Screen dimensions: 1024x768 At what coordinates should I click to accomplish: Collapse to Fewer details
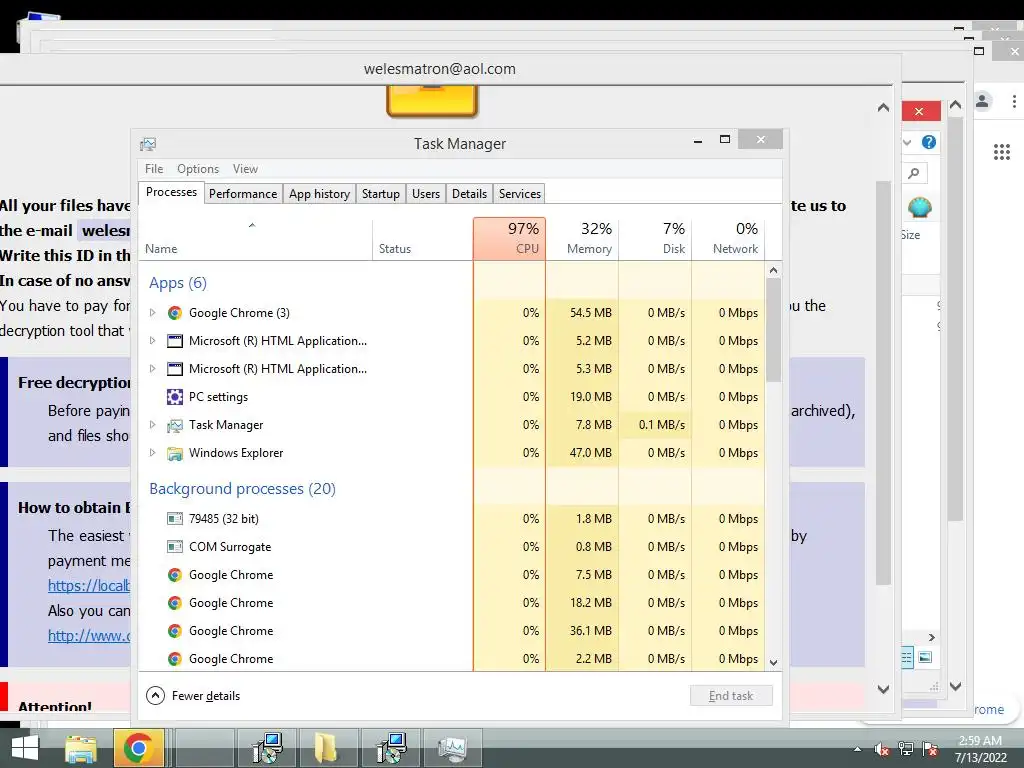point(193,696)
